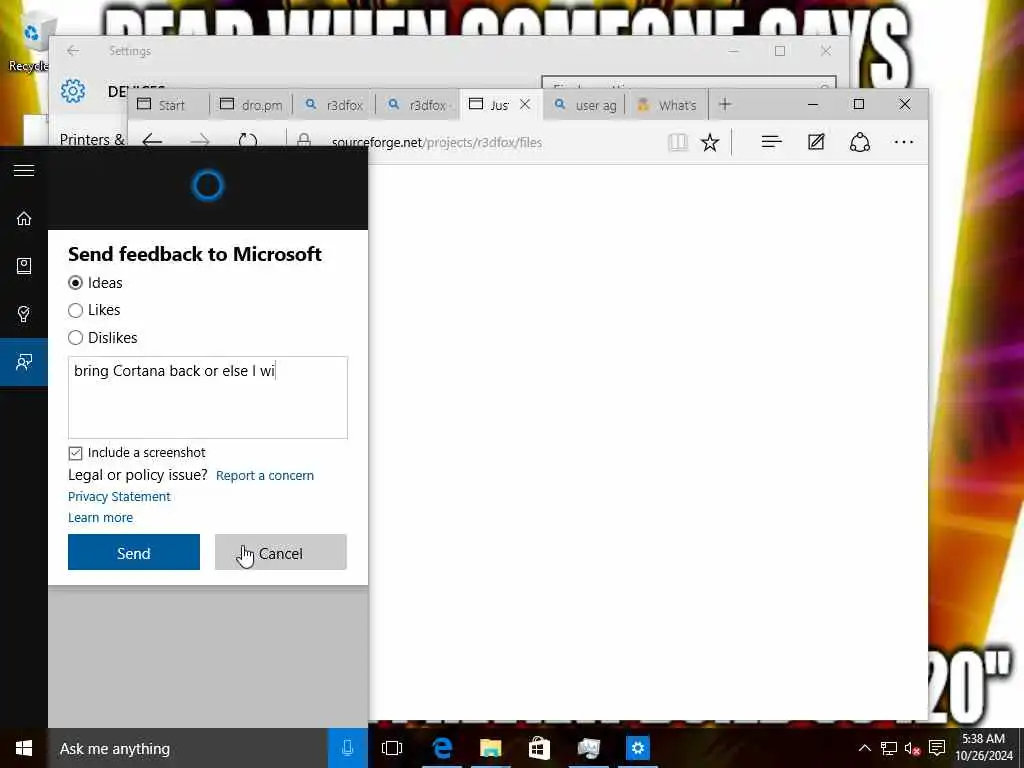Open Cortana Reminders lightbulb icon
1024x768 pixels.
click(24, 314)
